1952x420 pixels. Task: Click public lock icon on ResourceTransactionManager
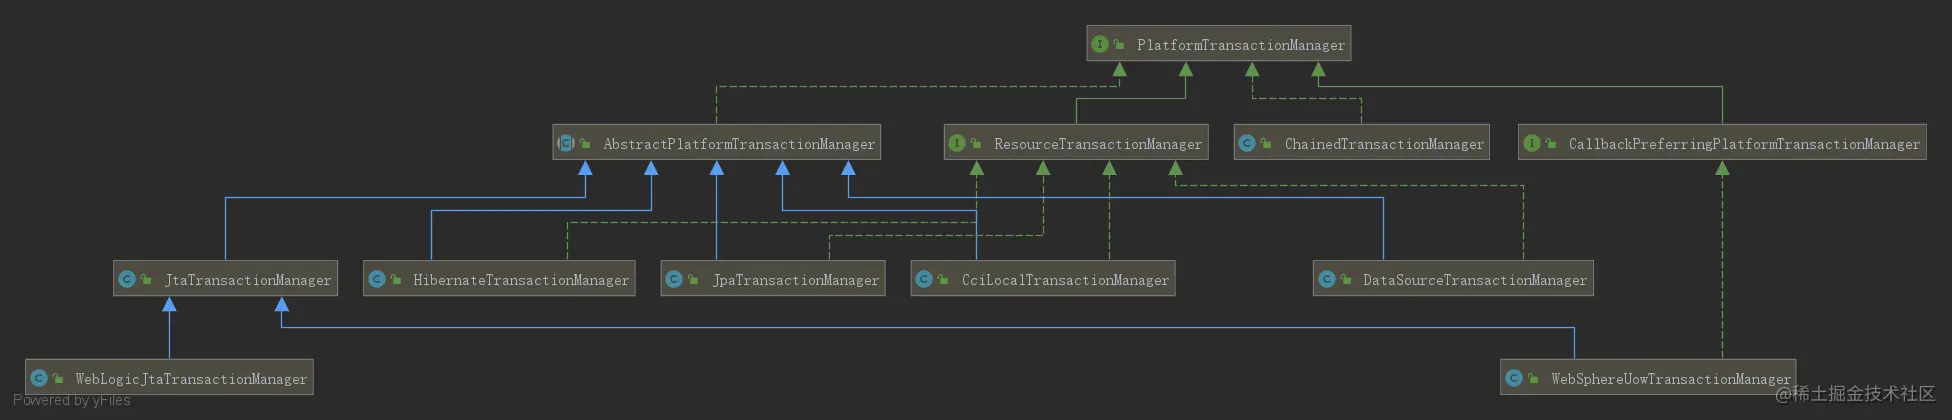976,144
